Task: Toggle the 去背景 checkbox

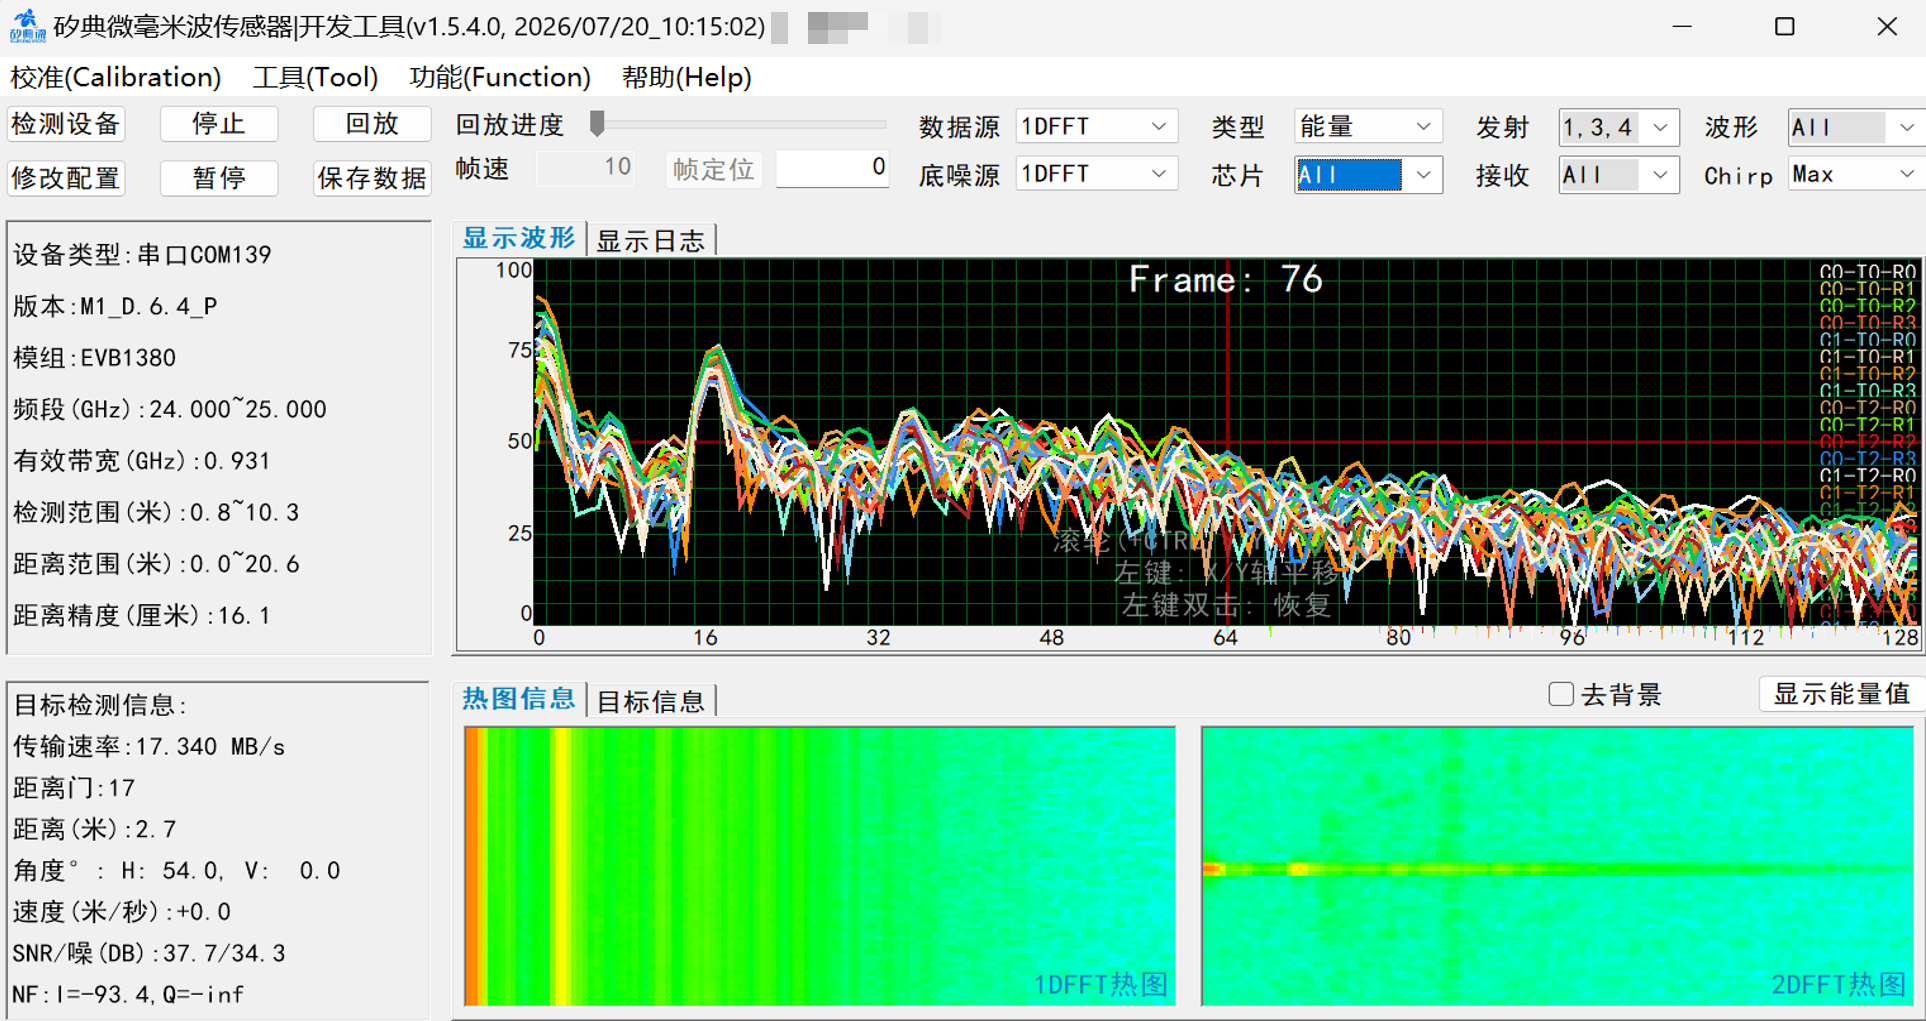Action: click(1560, 694)
